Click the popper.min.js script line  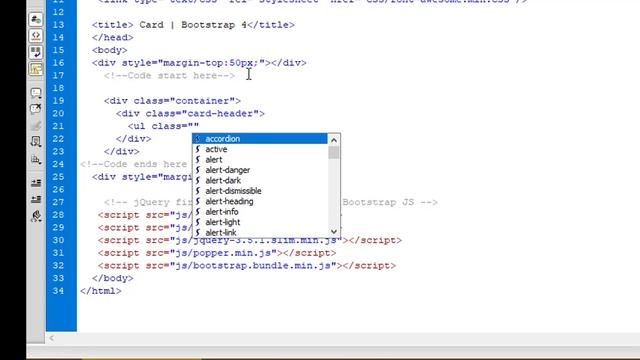(217, 253)
